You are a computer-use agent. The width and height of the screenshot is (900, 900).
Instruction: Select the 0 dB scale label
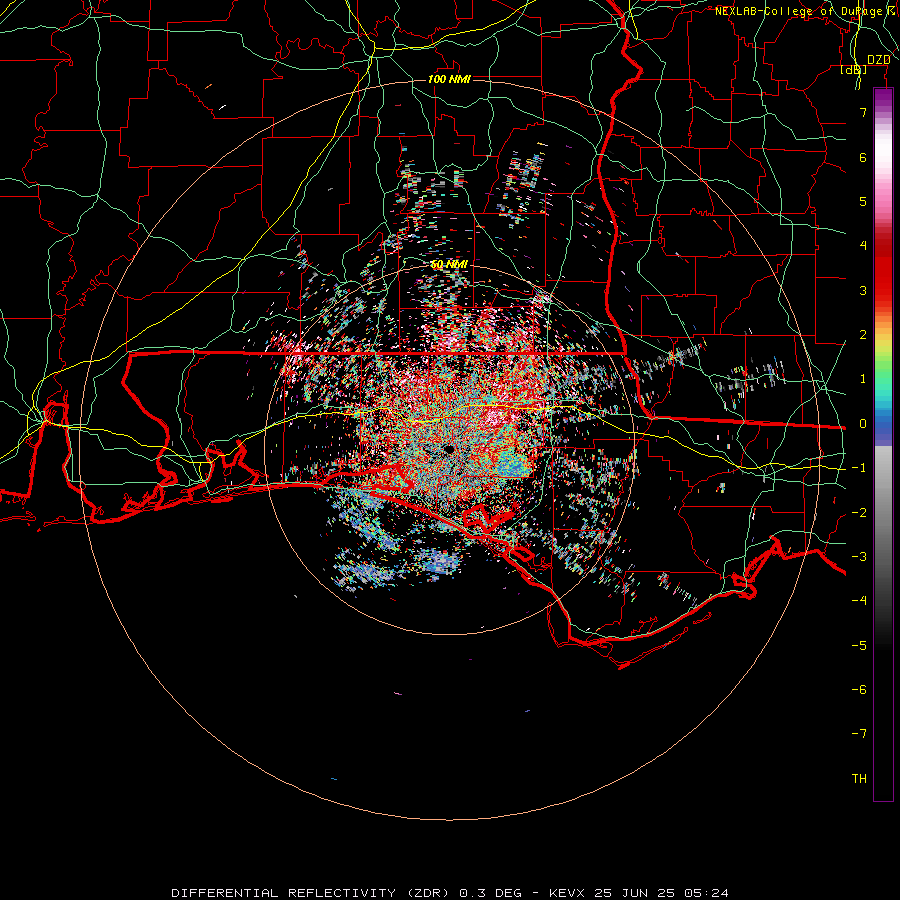863,424
